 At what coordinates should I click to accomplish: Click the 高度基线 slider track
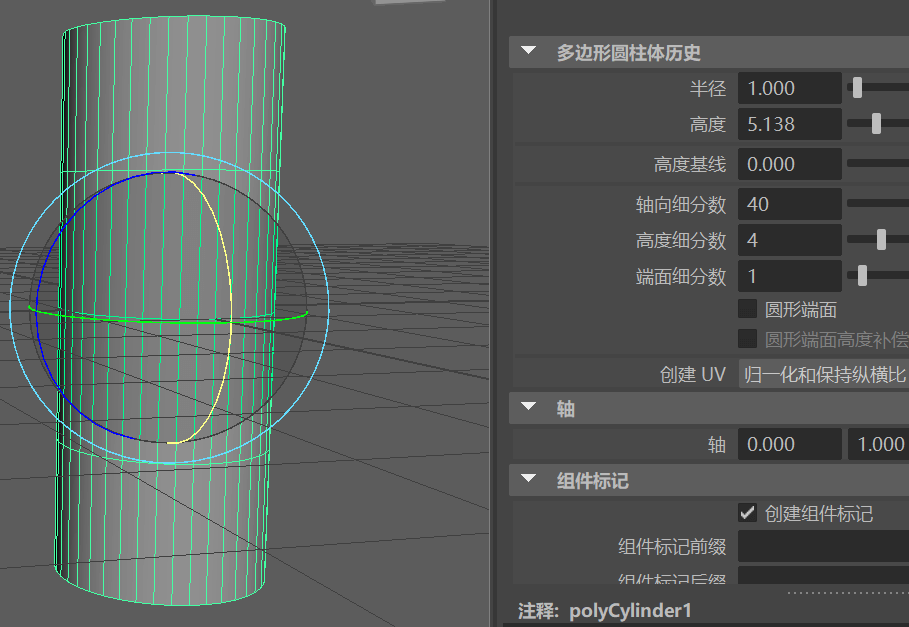click(x=878, y=164)
